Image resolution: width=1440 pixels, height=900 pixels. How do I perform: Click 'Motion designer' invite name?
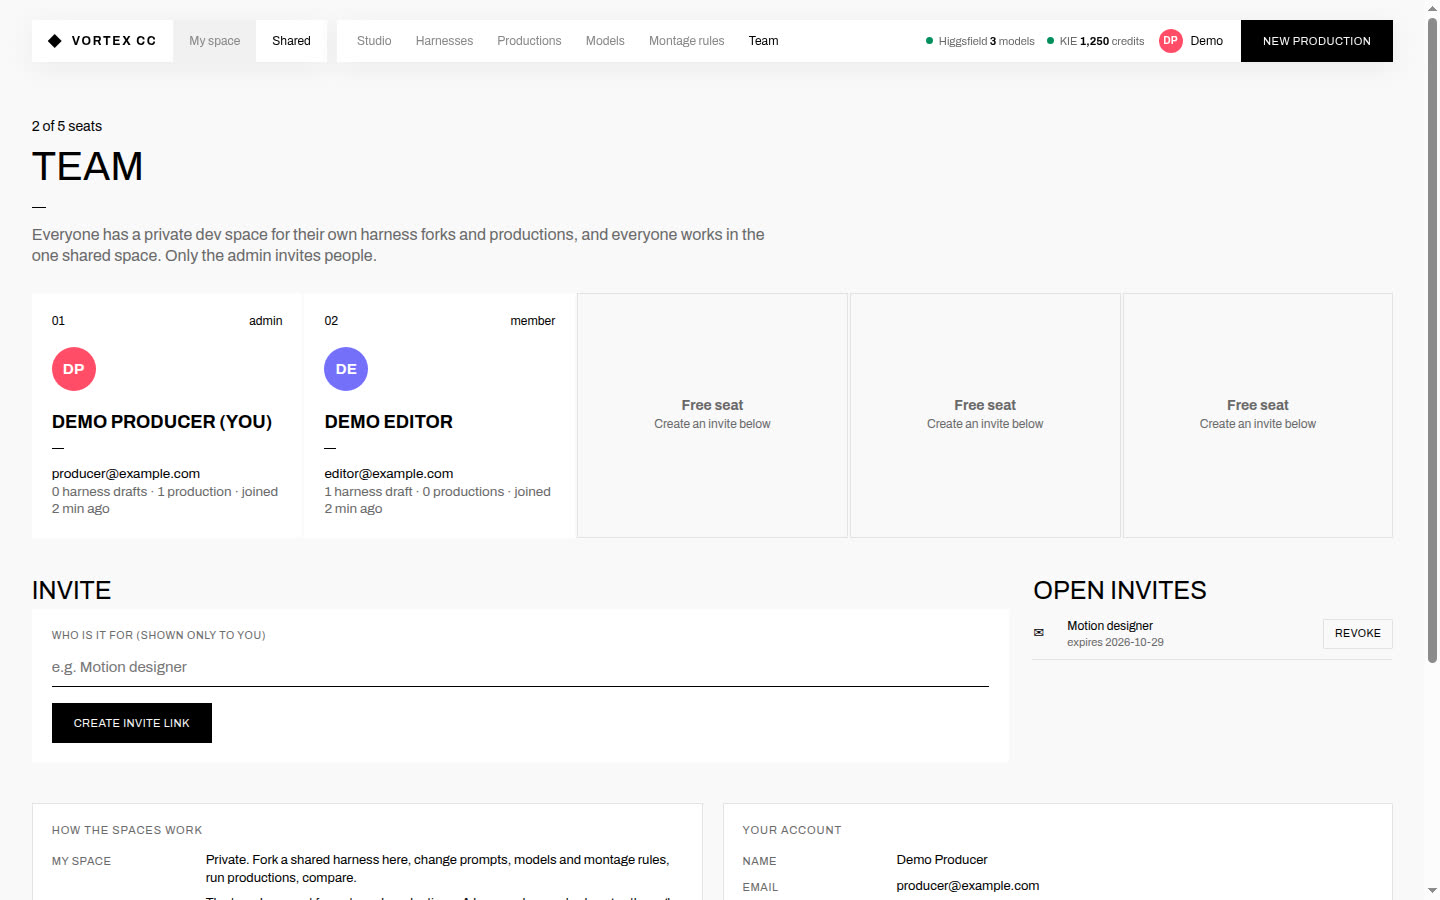(1110, 626)
